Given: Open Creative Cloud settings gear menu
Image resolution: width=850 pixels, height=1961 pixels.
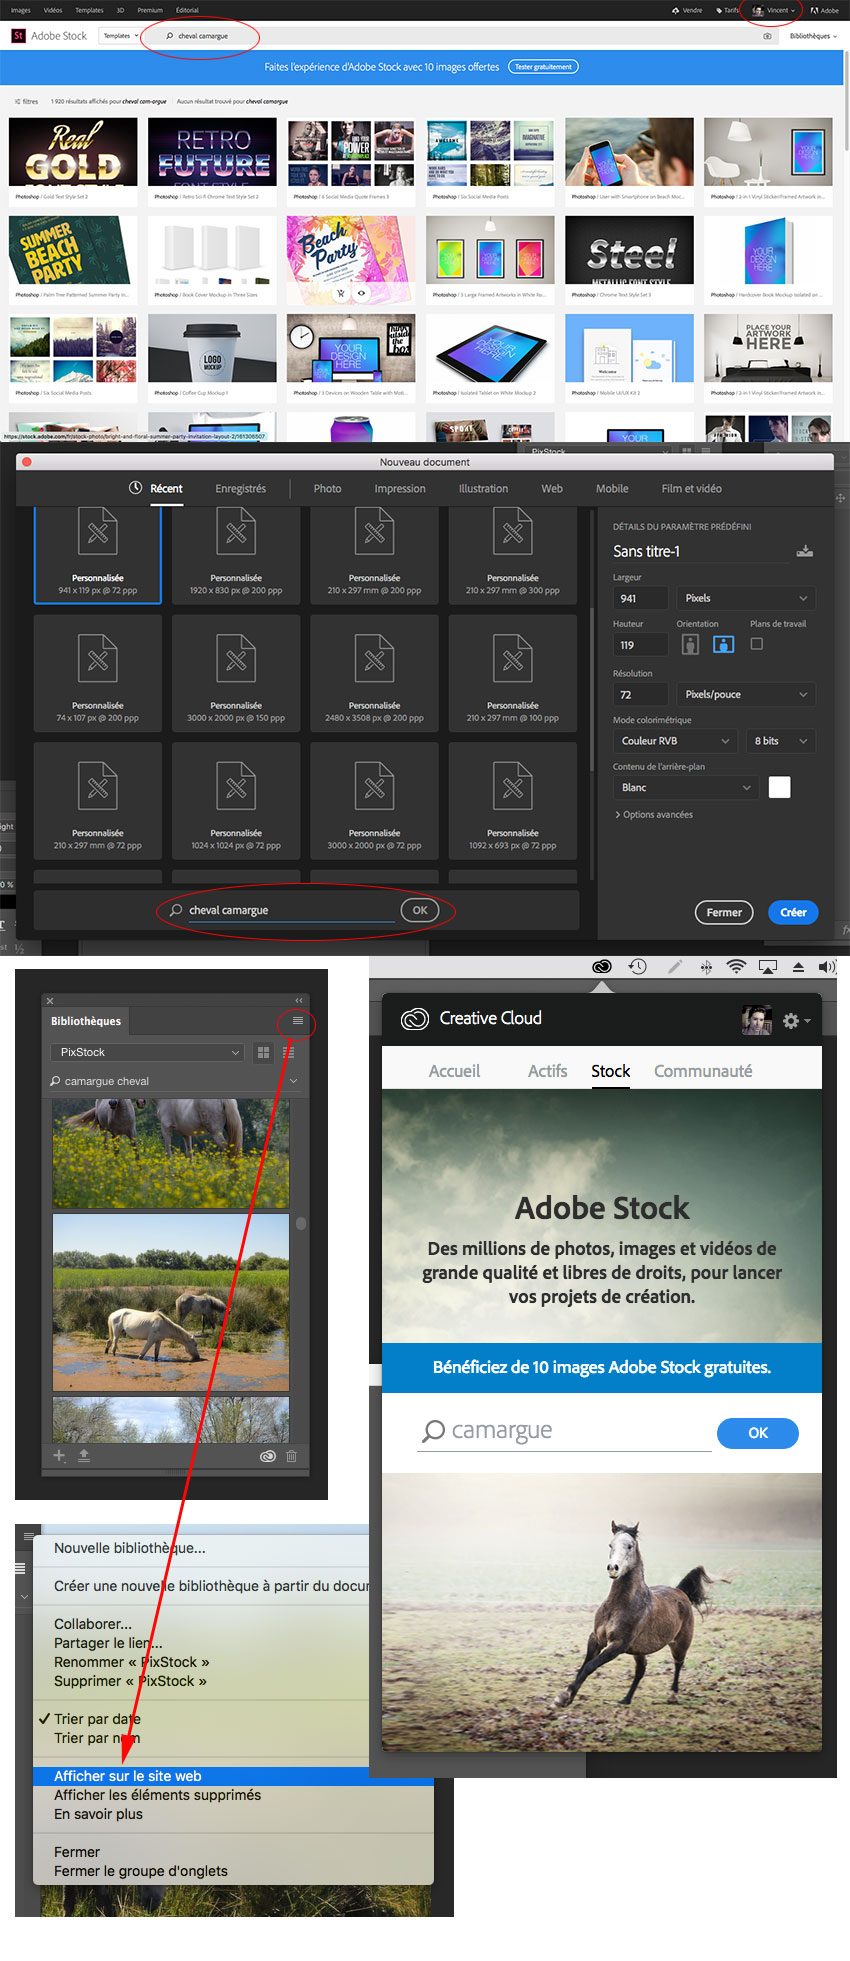Looking at the screenshot, I should (796, 1020).
